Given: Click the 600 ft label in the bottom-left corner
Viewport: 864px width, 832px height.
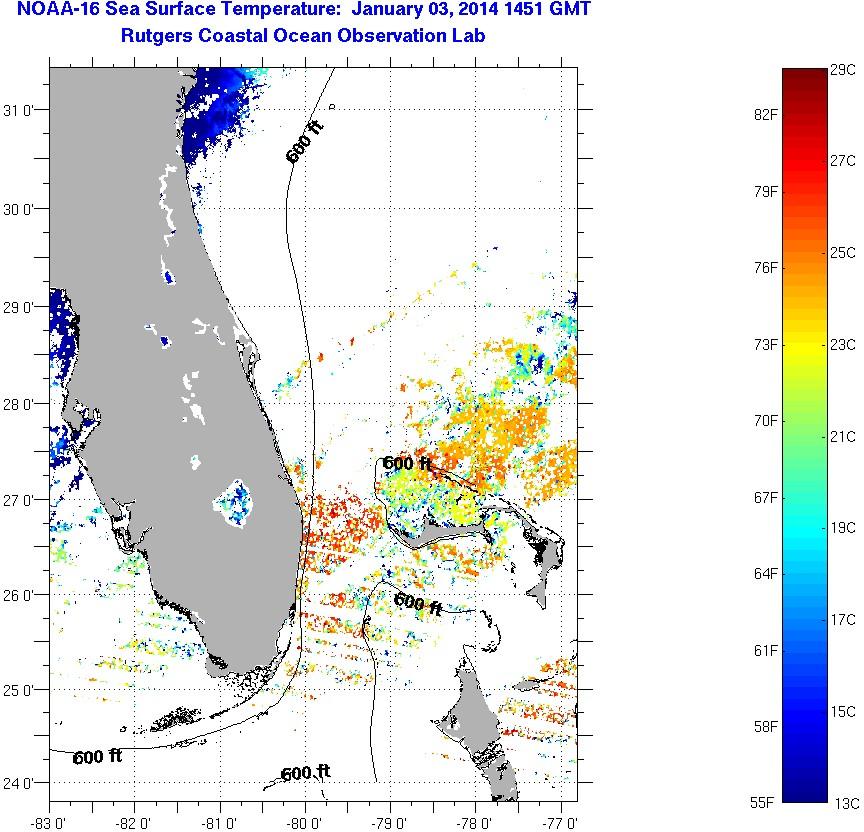Looking at the screenshot, I should click(x=97, y=757).
